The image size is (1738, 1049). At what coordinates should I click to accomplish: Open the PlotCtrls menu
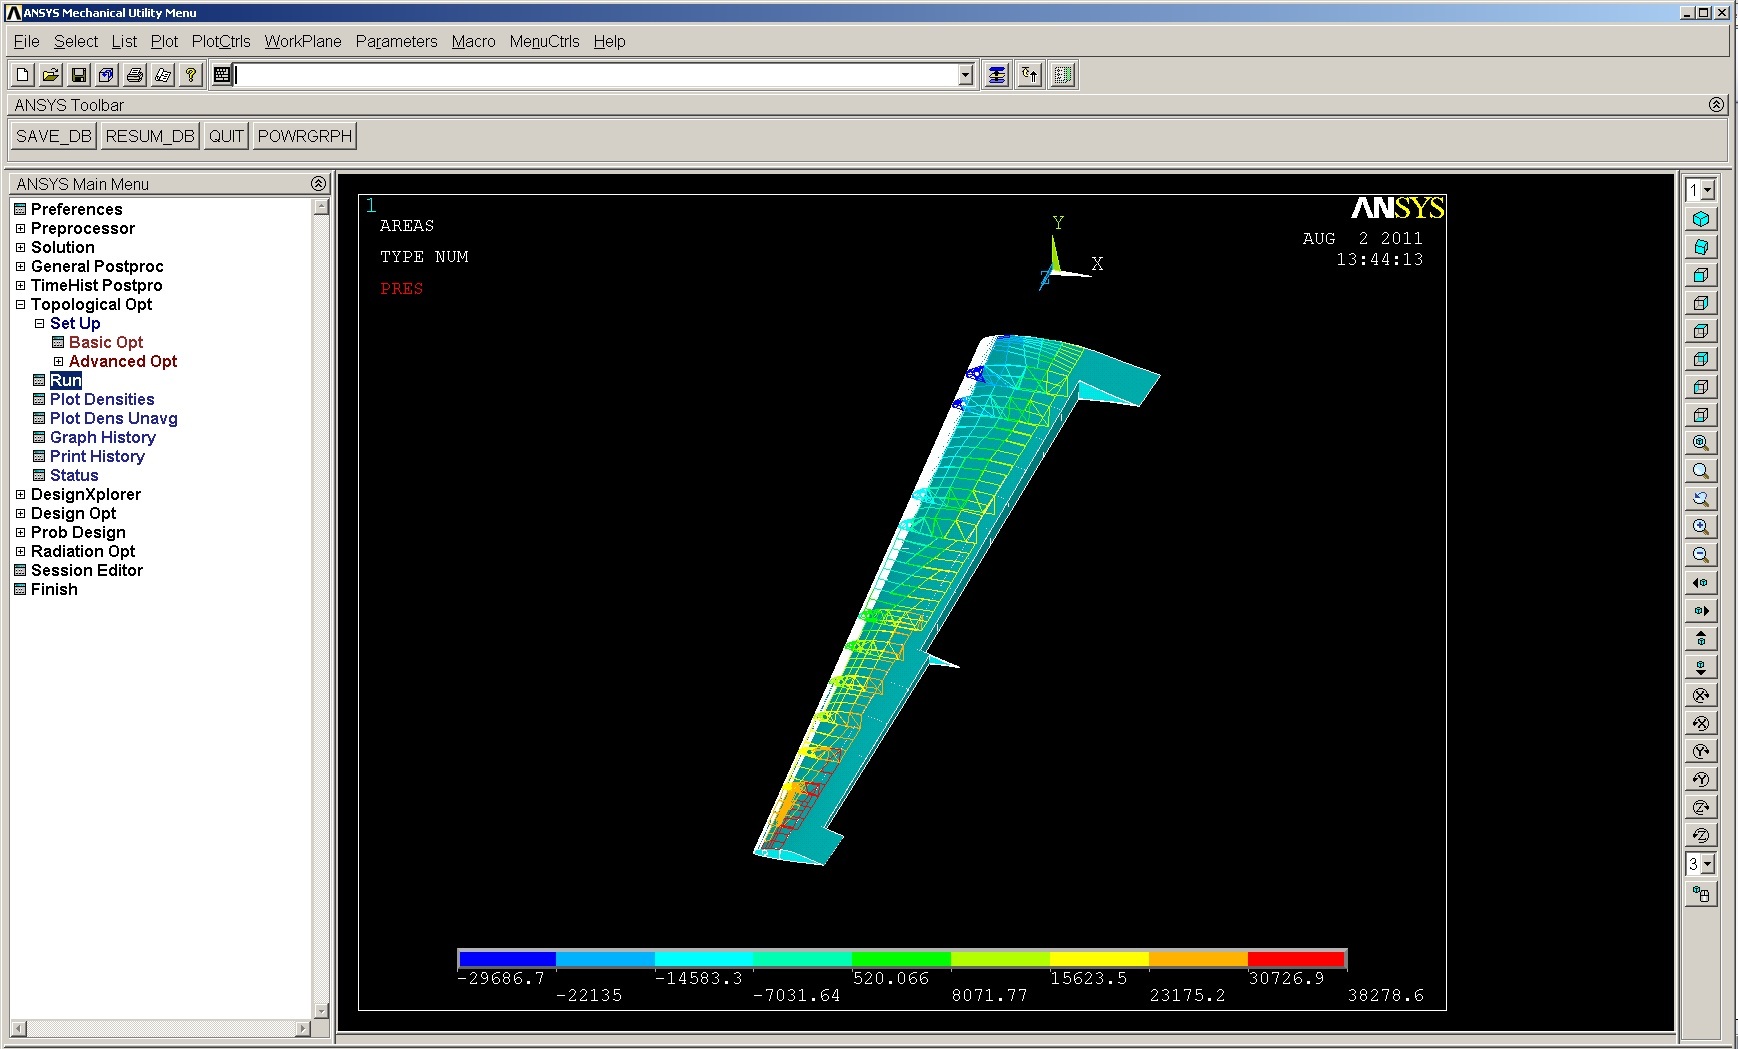point(221,41)
